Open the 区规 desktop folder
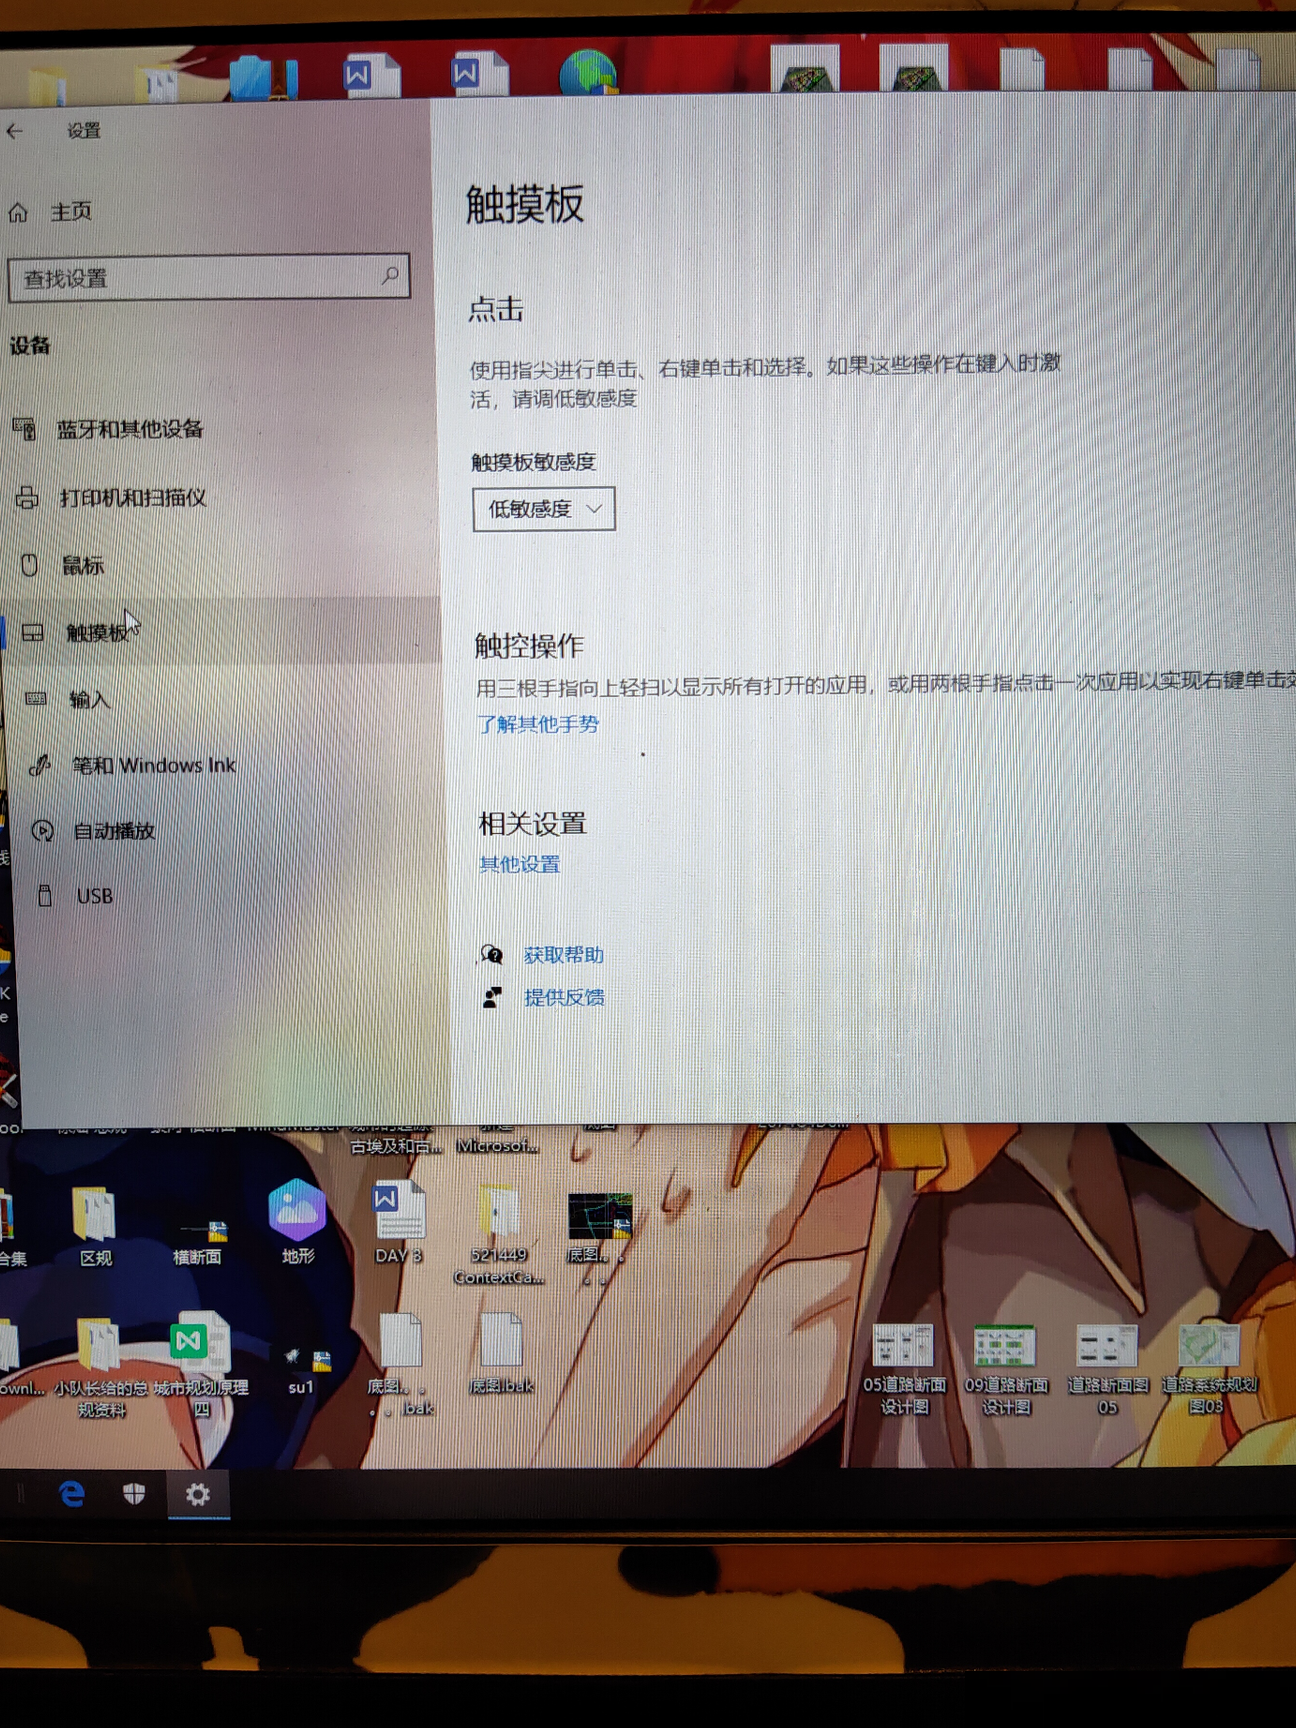Image resolution: width=1296 pixels, height=1728 pixels. [x=95, y=1227]
